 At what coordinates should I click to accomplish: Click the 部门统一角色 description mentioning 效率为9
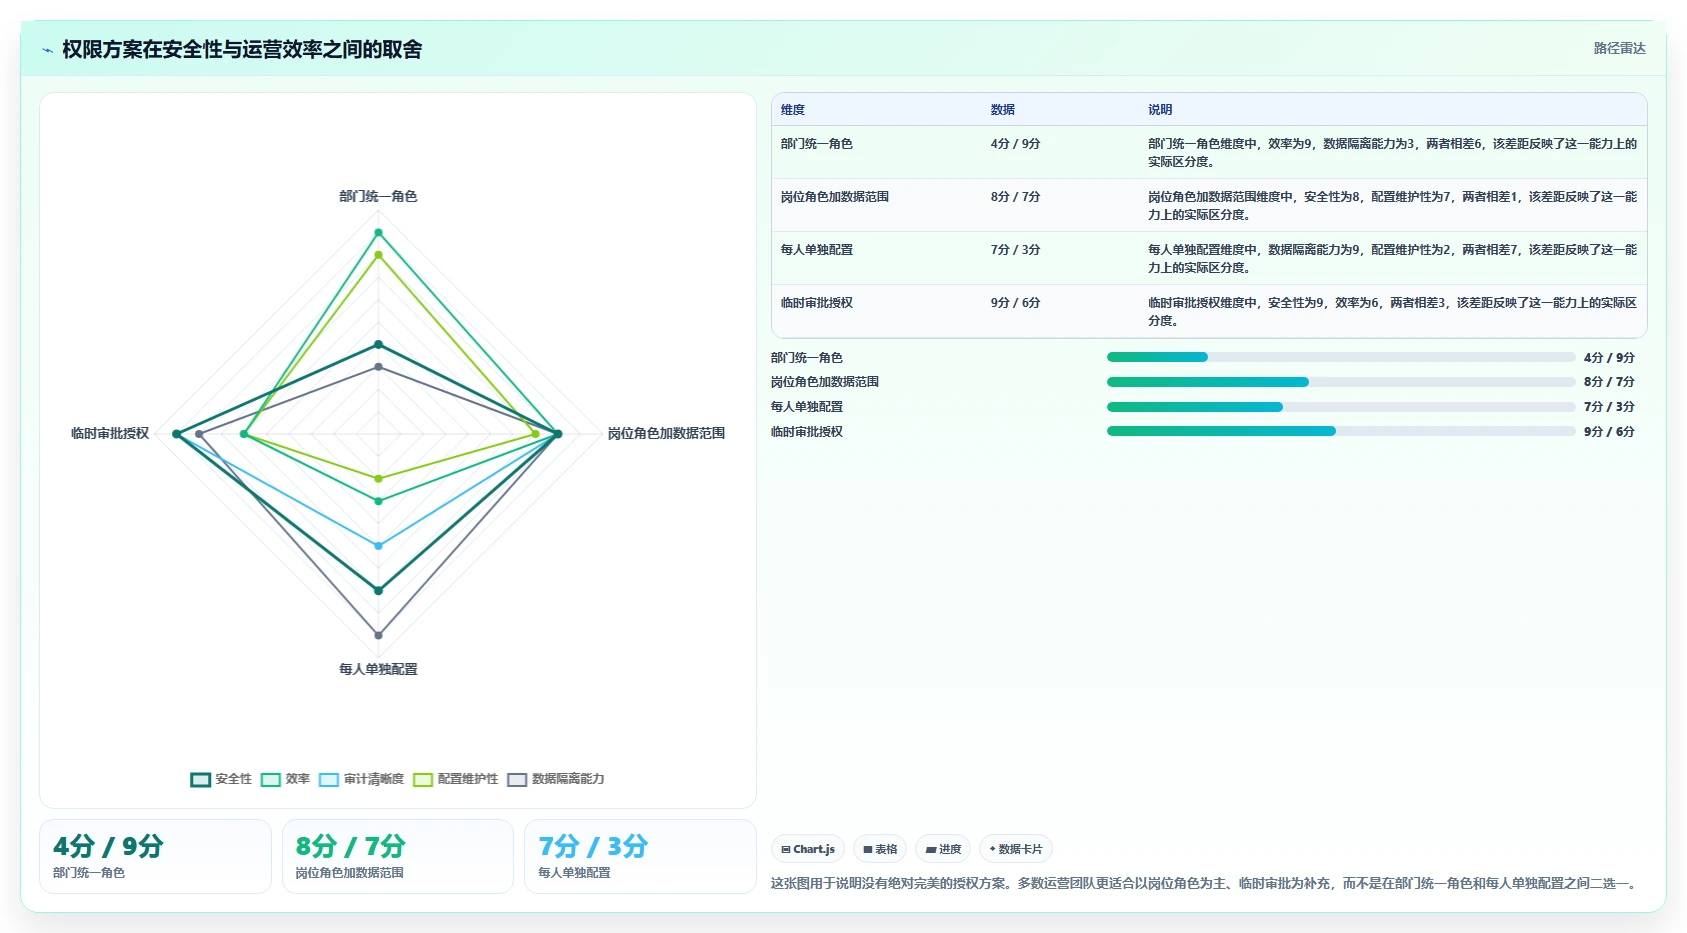tap(1392, 153)
